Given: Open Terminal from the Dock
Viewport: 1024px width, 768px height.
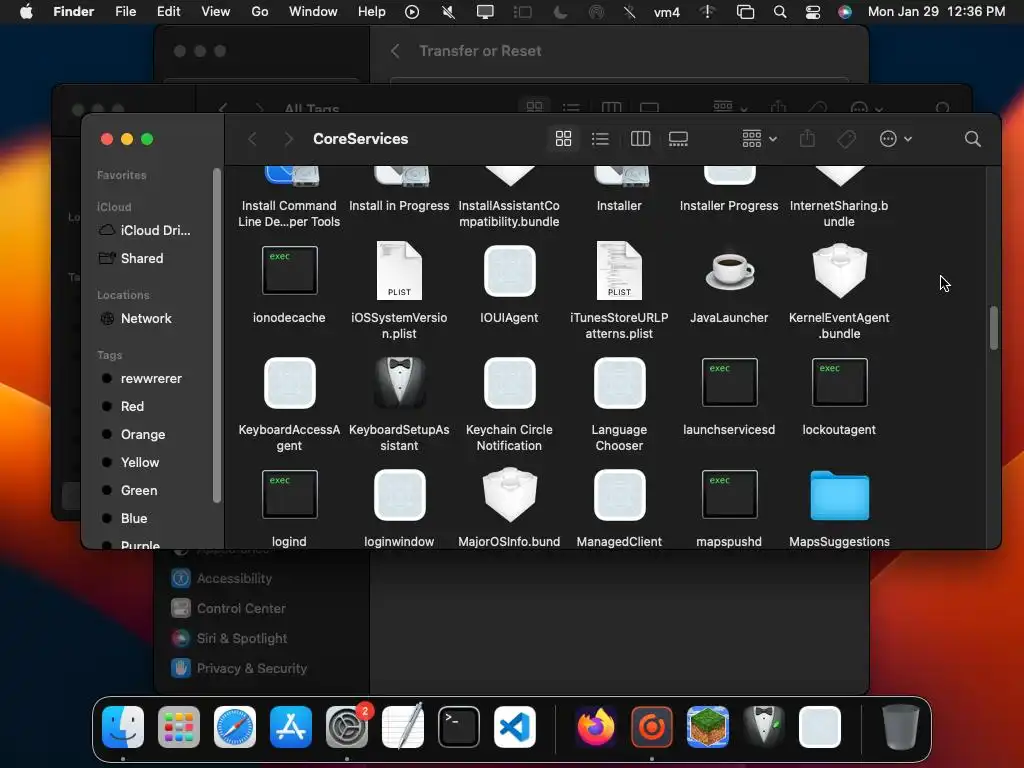Looking at the screenshot, I should pos(458,727).
